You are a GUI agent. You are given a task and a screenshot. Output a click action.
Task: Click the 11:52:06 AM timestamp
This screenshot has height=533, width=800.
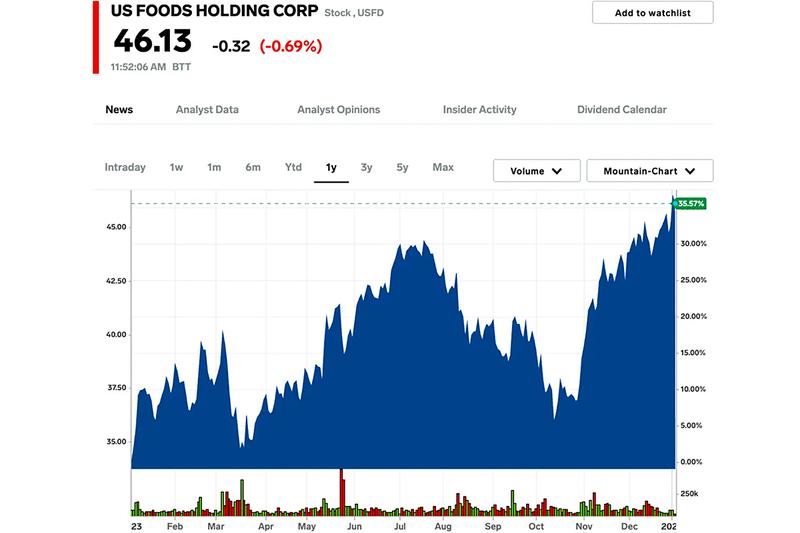[x=138, y=67]
